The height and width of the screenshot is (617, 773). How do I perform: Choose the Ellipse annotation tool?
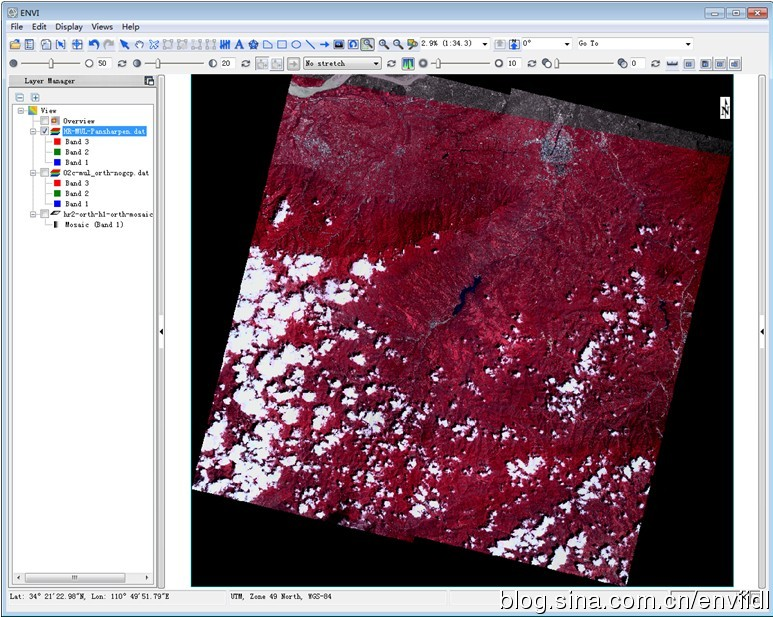point(296,44)
